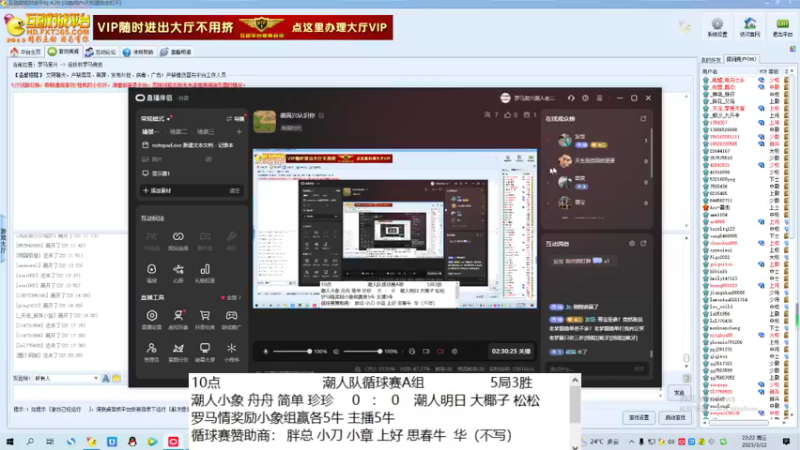
Task: Click the Exit Platform icon in platform window
Action: [783, 28]
